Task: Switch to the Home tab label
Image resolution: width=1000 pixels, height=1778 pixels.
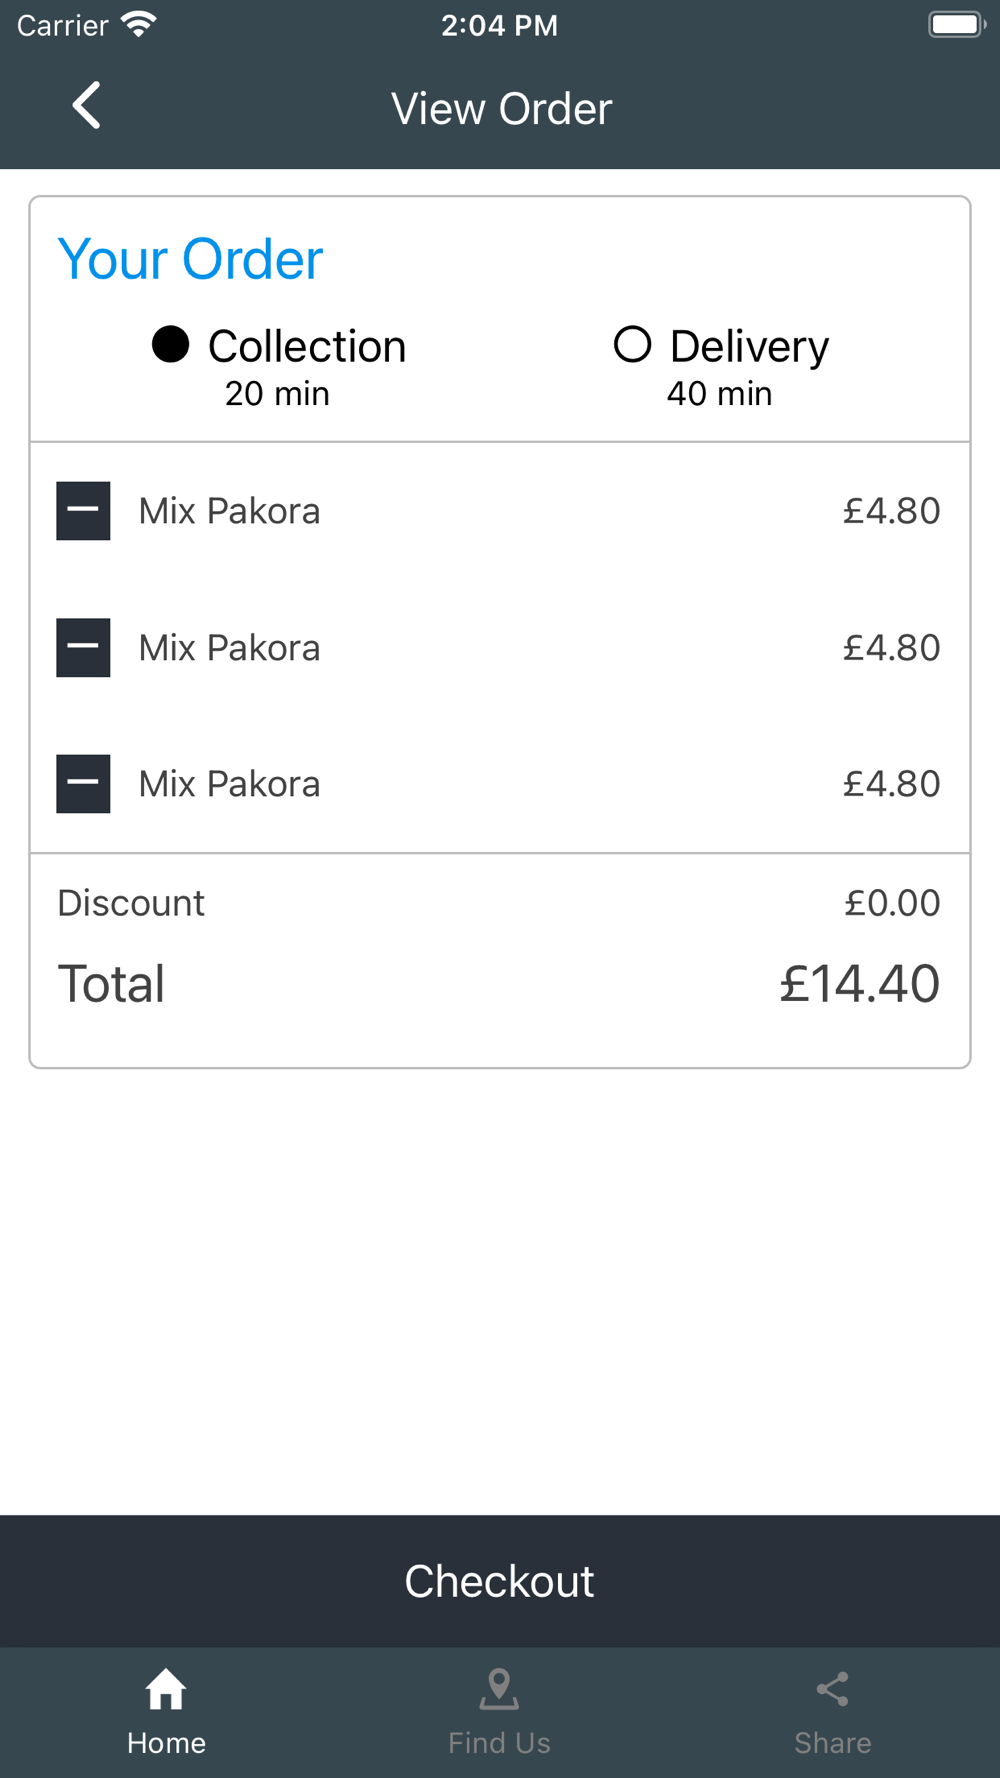Action: 166,1743
